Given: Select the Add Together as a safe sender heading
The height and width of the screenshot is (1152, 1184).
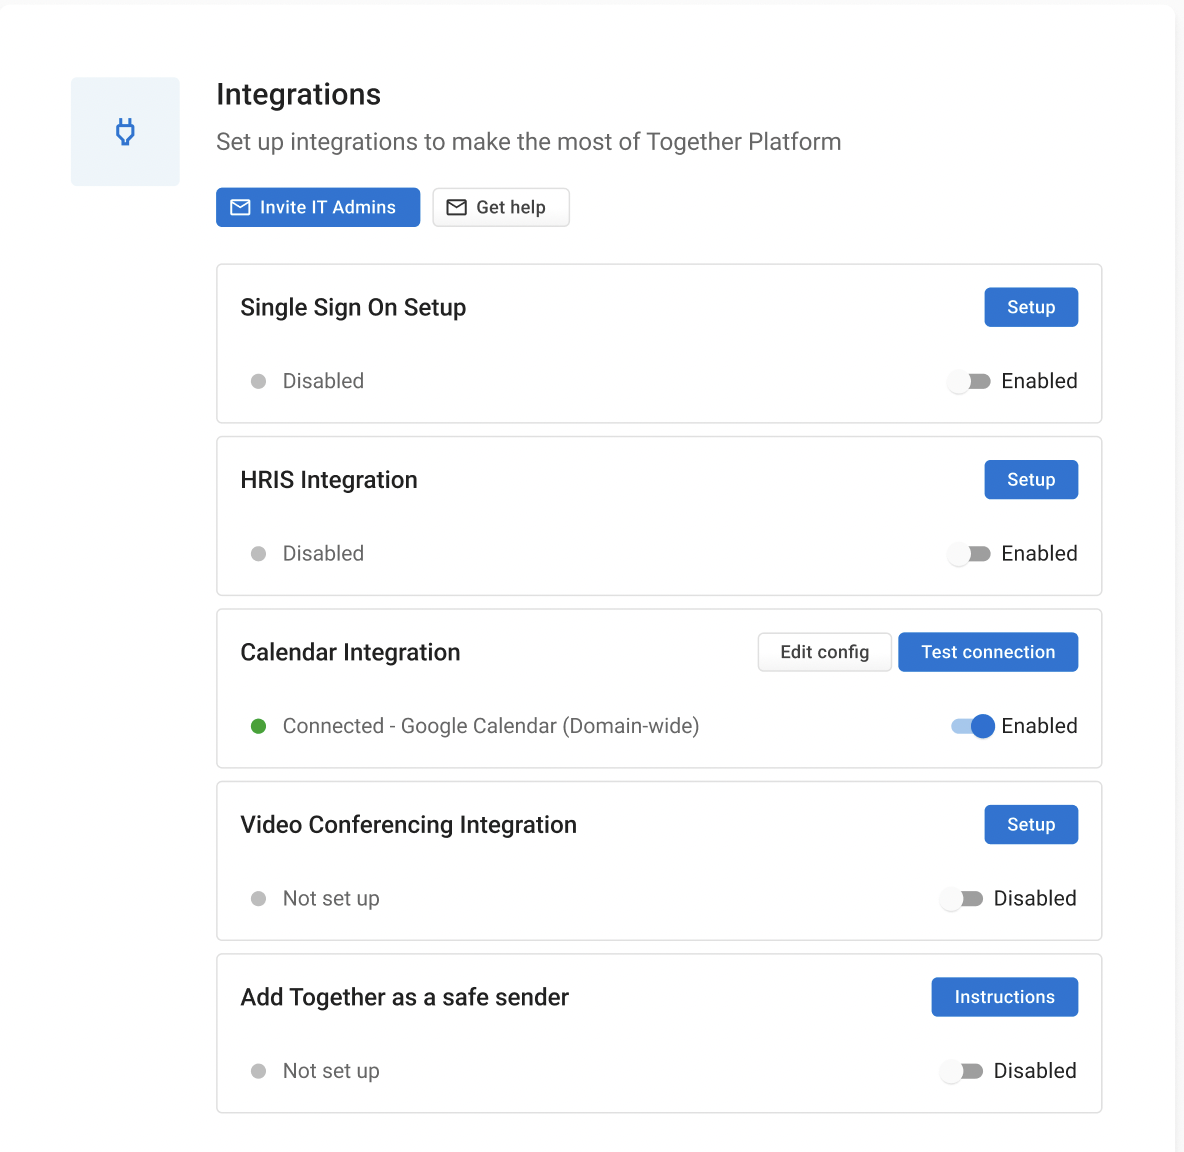Looking at the screenshot, I should coord(405,996).
